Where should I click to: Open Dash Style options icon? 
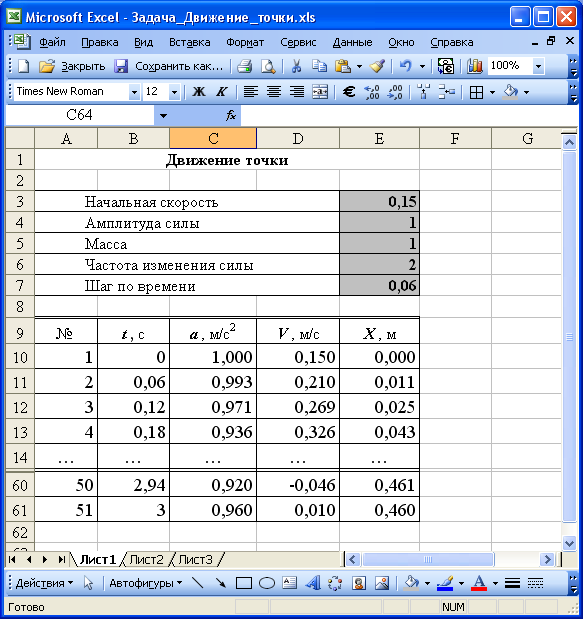[x=536, y=583]
